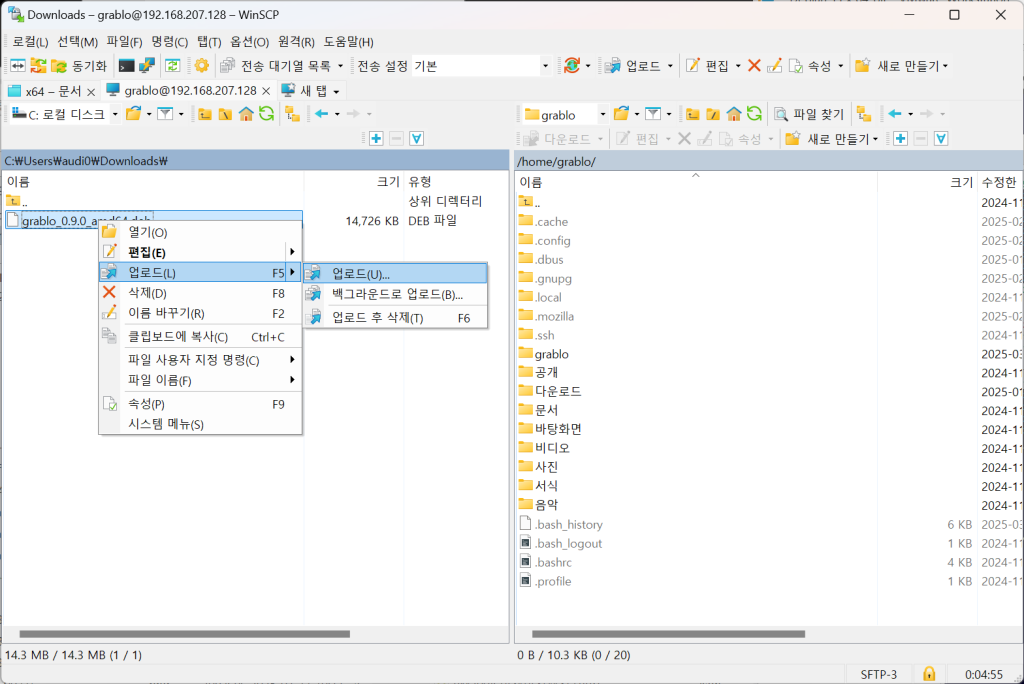The image size is (1024, 684).
Task: Expand the 업로드 toolbar dropdown arrow
Action: pos(670,66)
